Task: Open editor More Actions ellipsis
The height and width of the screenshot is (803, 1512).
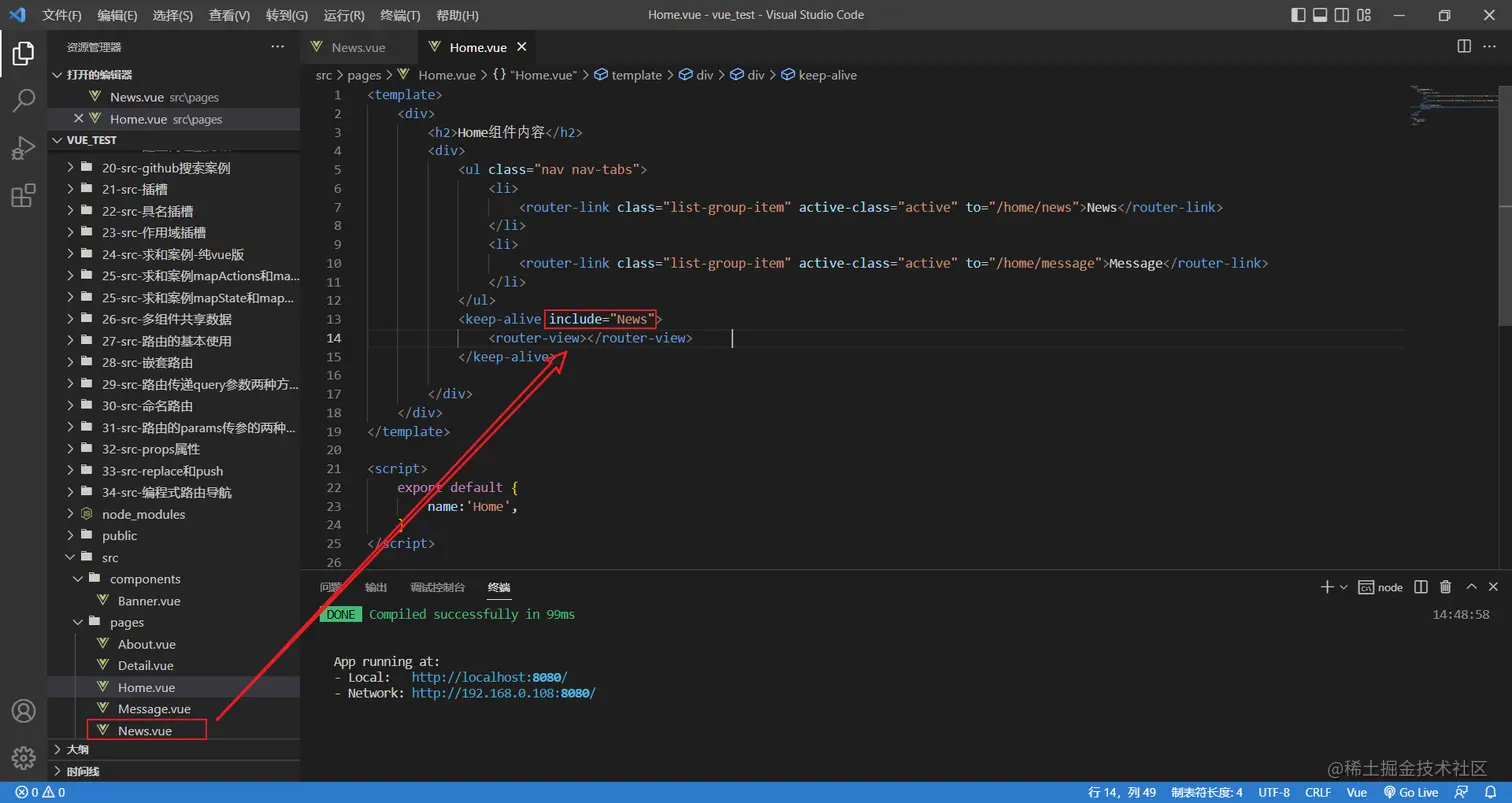Action: pyautogui.click(x=1491, y=46)
